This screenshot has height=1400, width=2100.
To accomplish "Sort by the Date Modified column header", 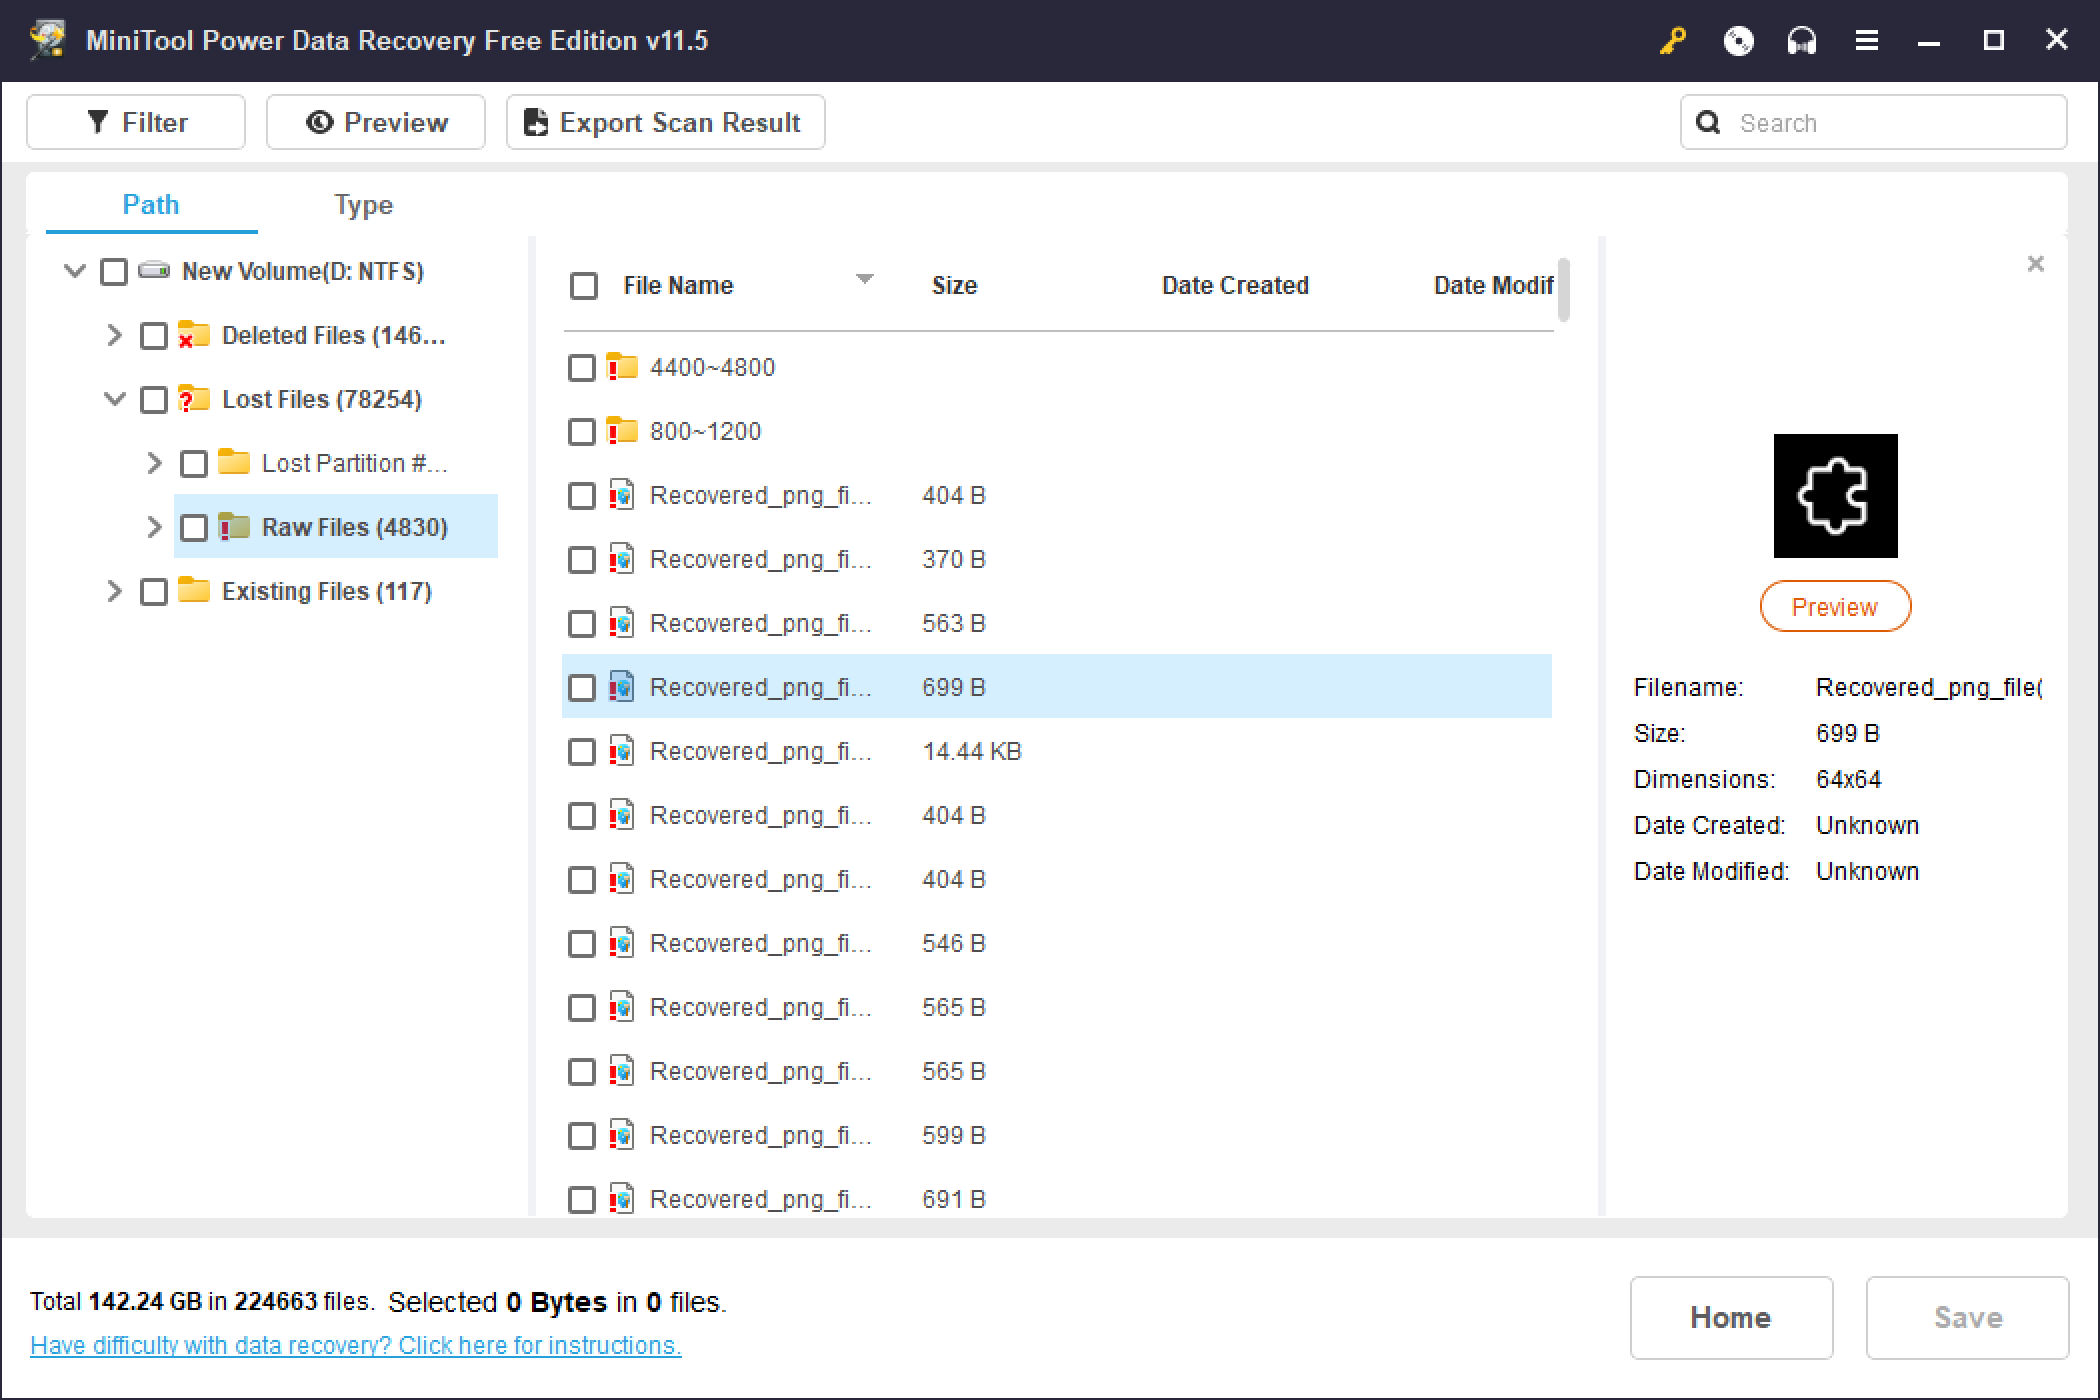I will pyautogui.click(x=1493, y=286).
